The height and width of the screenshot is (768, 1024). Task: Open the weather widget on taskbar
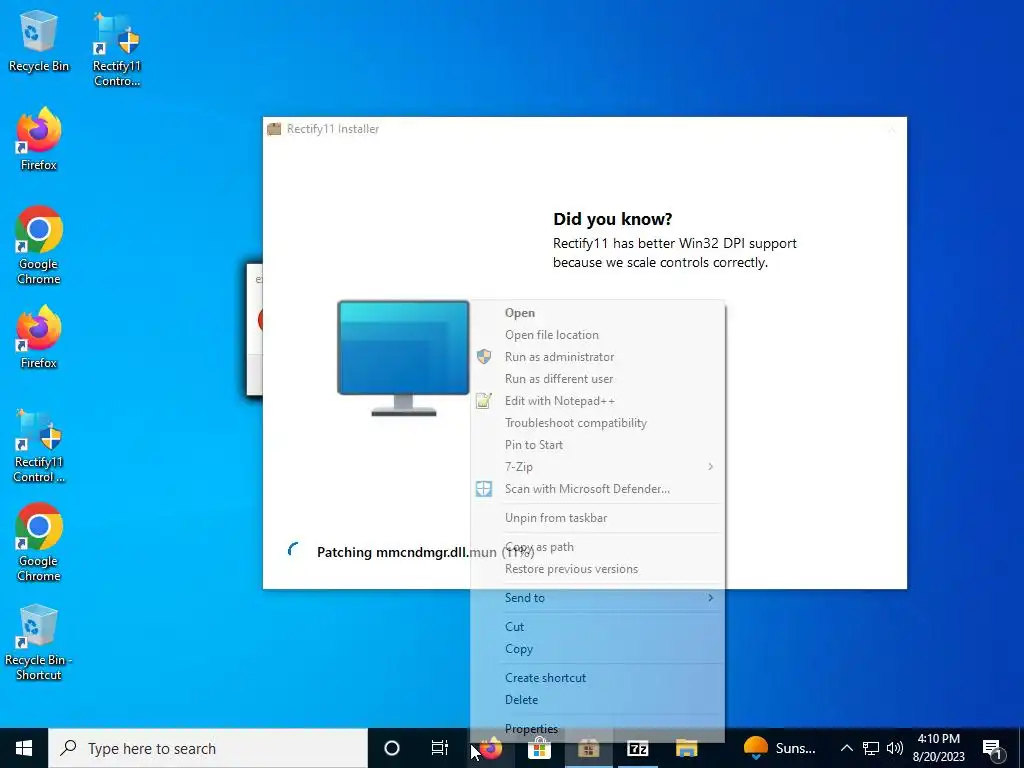click(x=780, y=748)
